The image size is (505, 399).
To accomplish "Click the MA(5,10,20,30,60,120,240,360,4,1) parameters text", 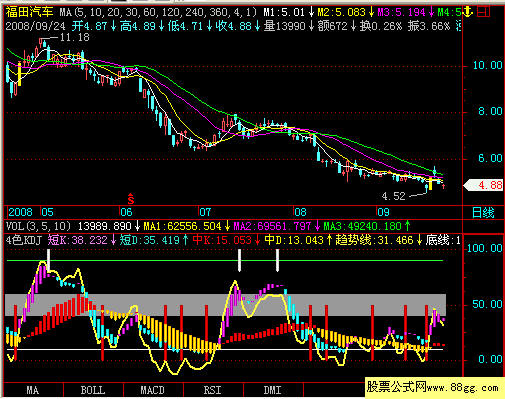I will click(x=158, y=13).
